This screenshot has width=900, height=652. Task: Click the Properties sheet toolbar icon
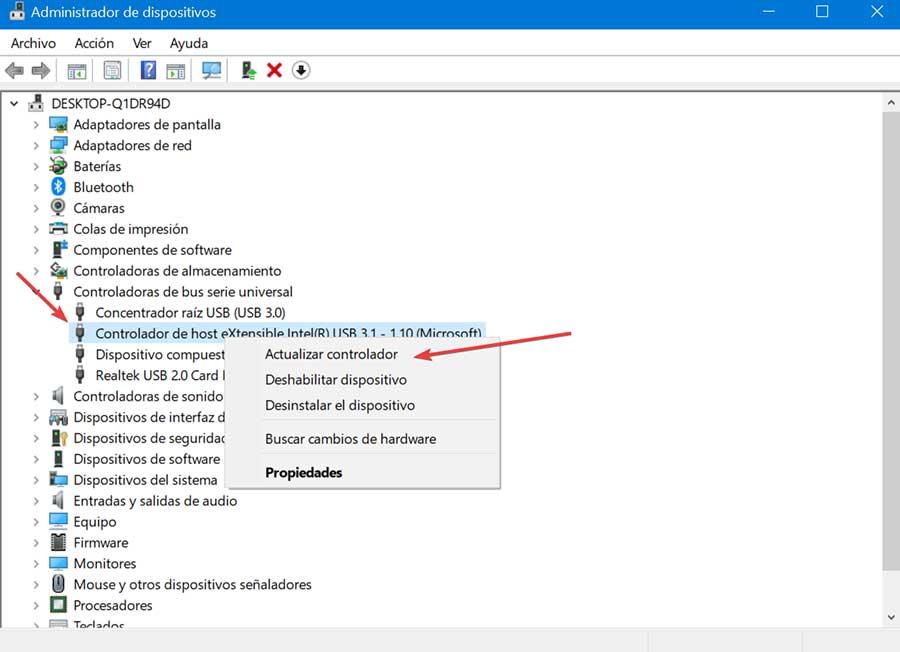[x=112, y=71]
